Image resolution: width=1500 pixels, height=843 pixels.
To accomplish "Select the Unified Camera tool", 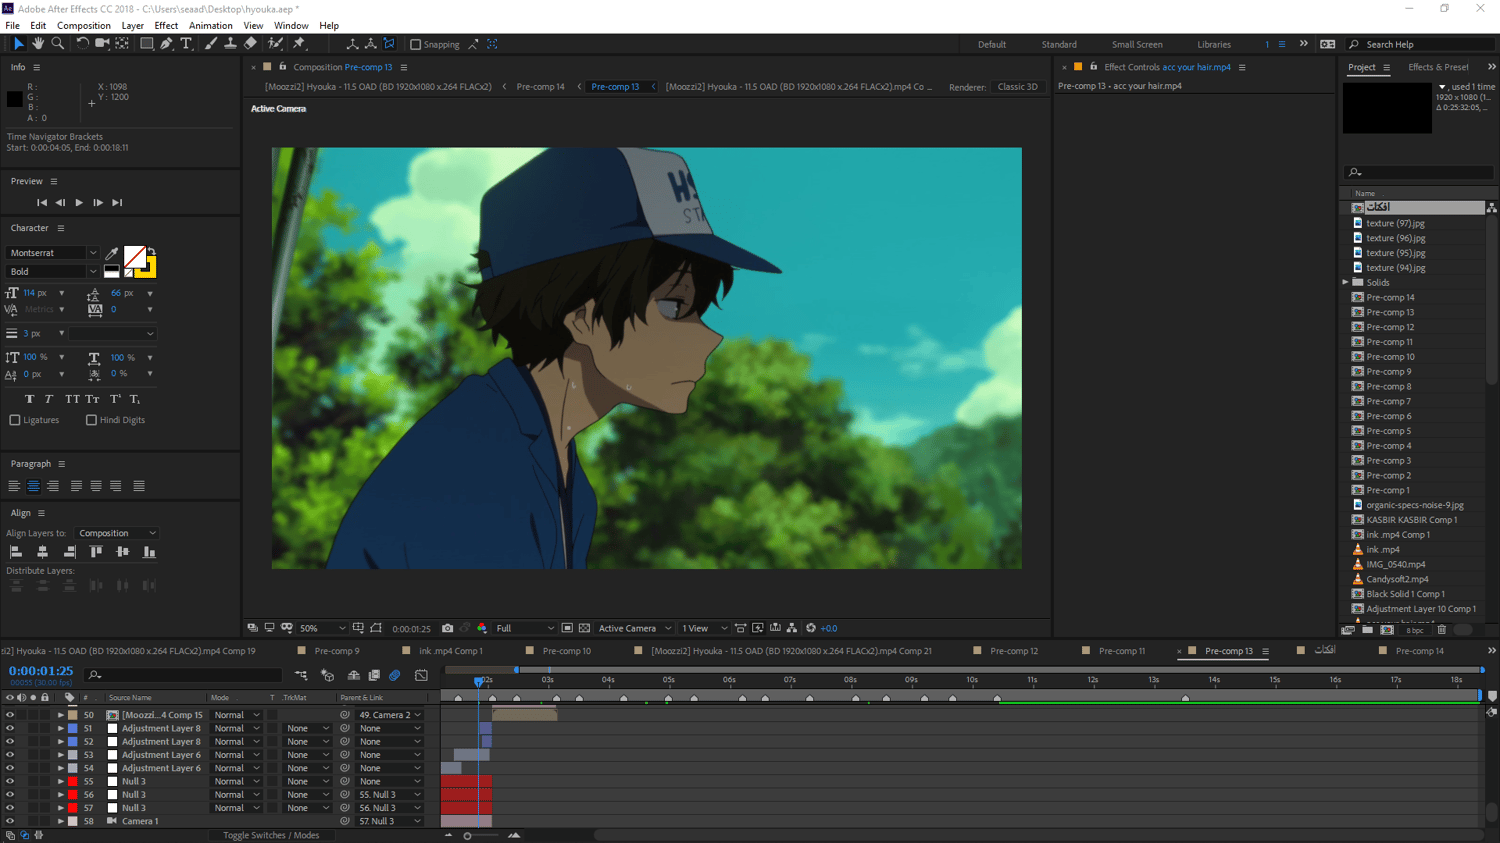I will click(102, 44).
